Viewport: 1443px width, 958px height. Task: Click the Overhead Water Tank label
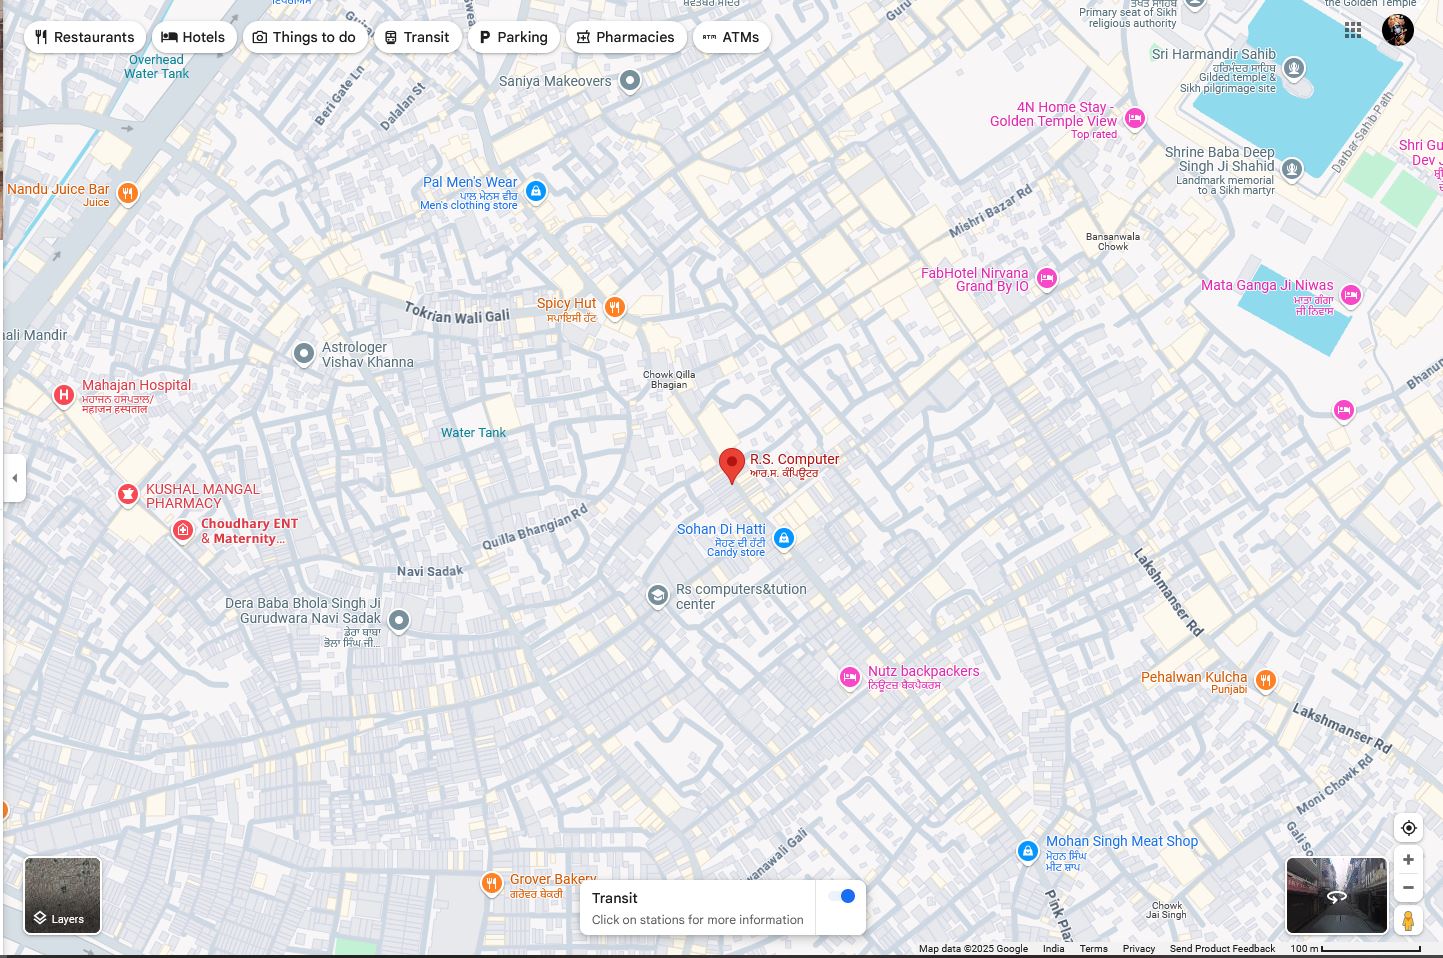[156, 67]
